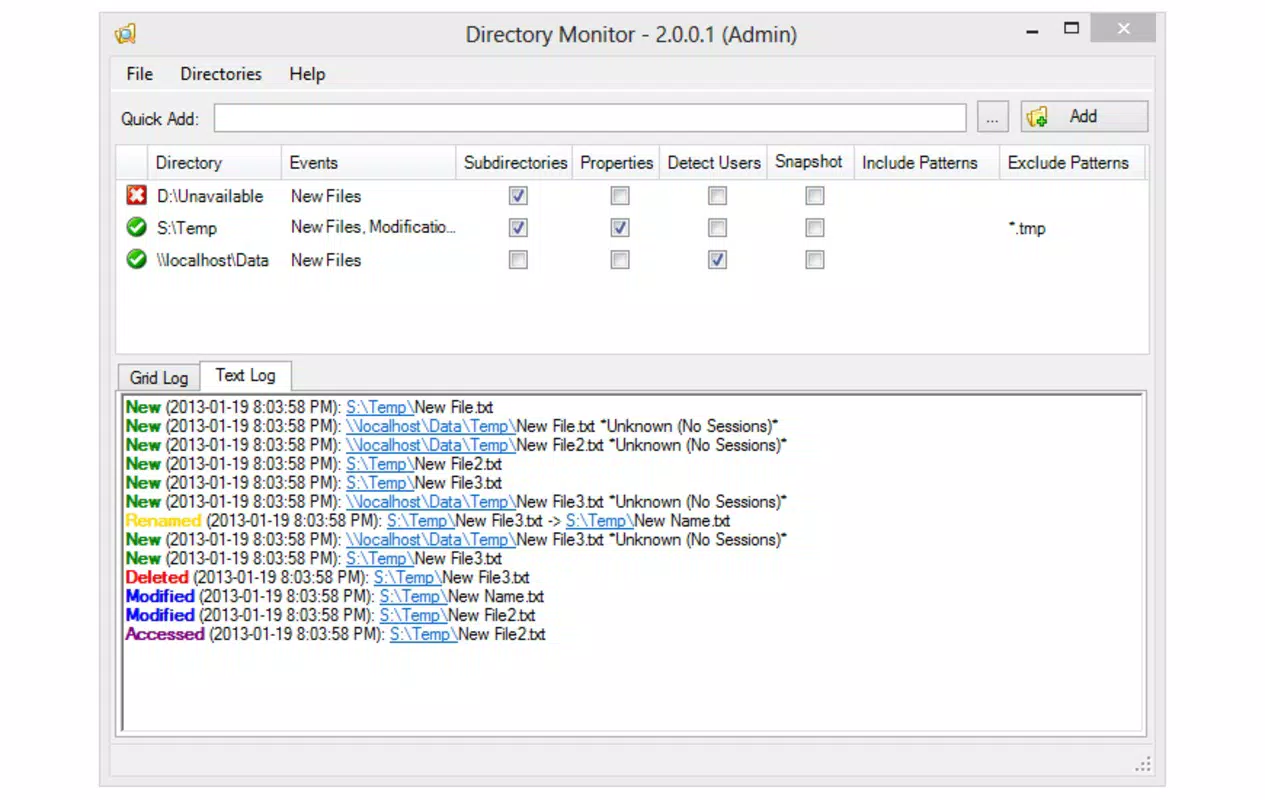Open S:\Temp\ link in Modified New File2.txt entry

coord(413,616)
